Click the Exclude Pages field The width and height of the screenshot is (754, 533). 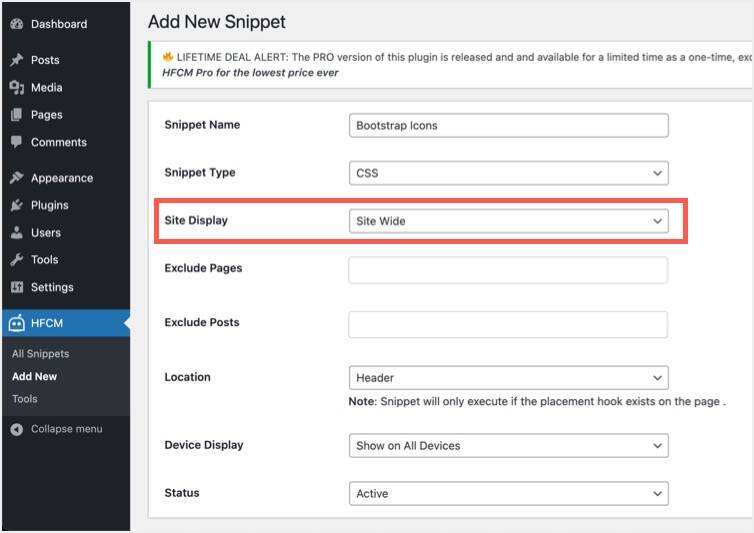point(508,270)
